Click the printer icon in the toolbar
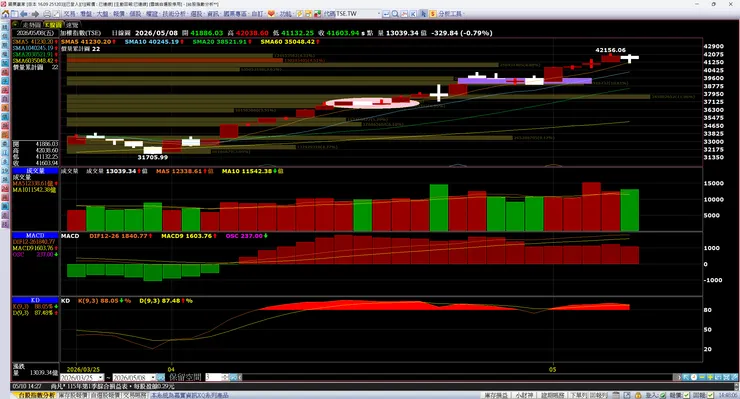The height and width of the screenshot is (399, 740). 47,14
